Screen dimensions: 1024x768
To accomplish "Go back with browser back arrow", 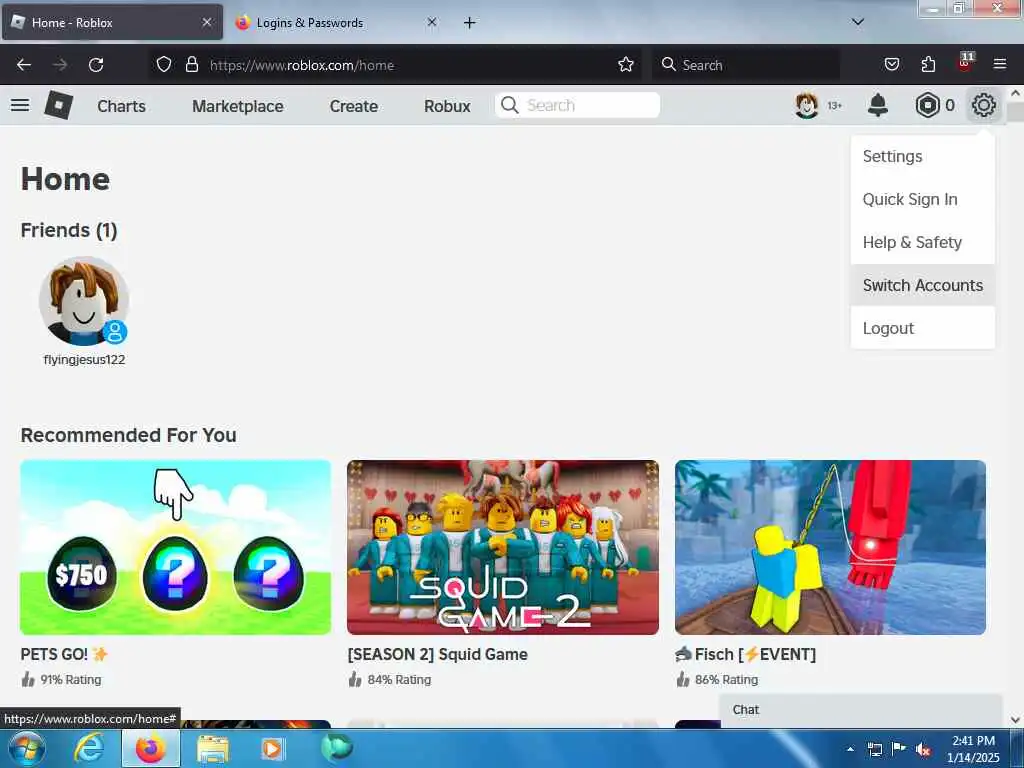I will pos(24,65).
